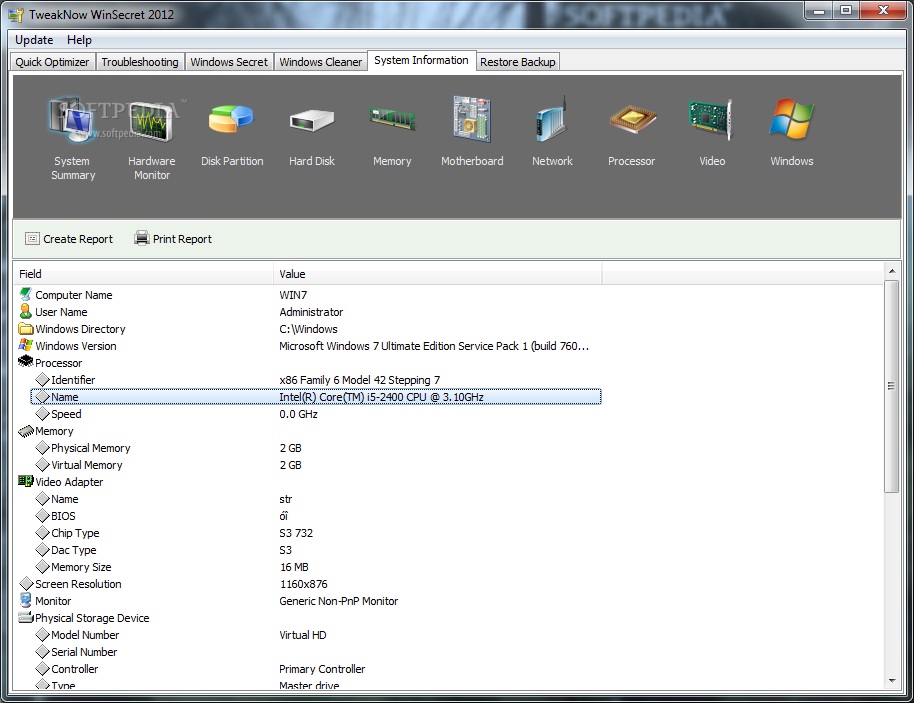
Task: Open the Help menu
Action: click(x=79, y=40)
